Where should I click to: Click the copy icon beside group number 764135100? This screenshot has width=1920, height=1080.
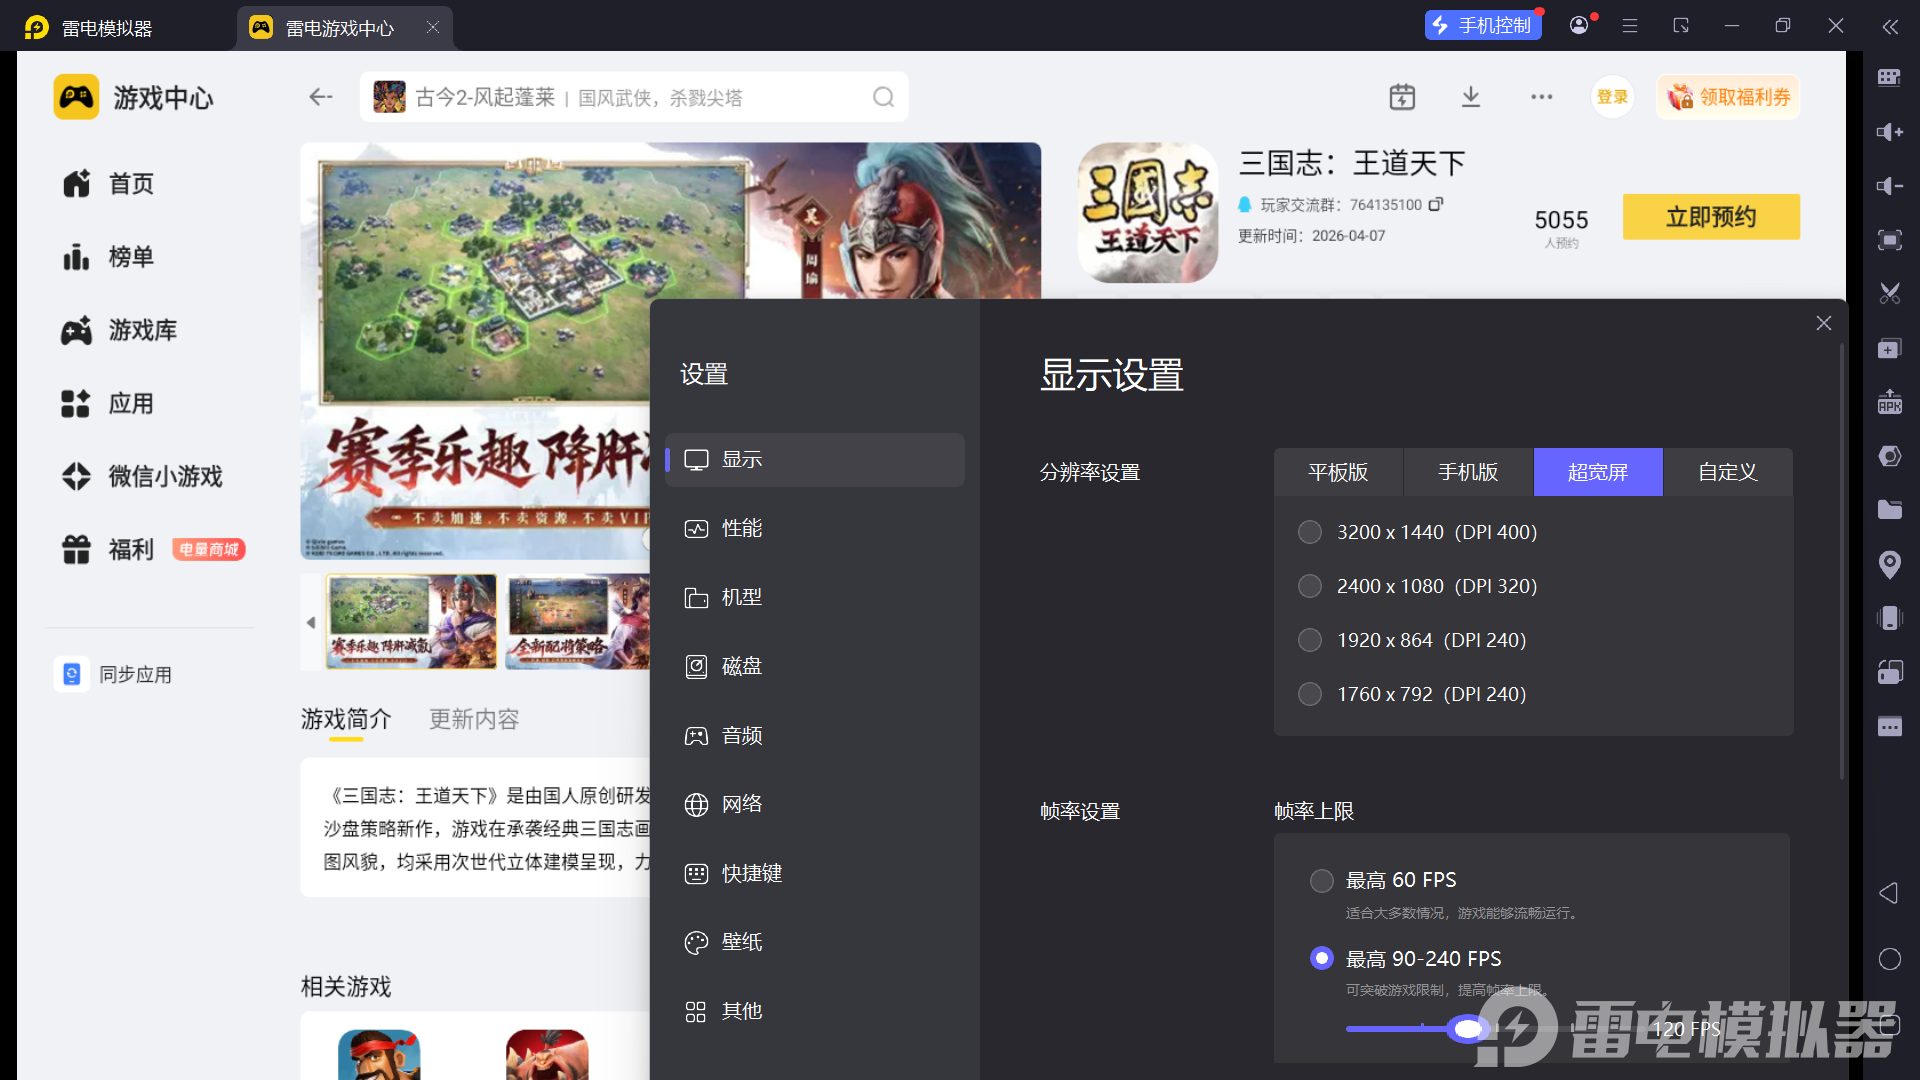[1436, 204]
